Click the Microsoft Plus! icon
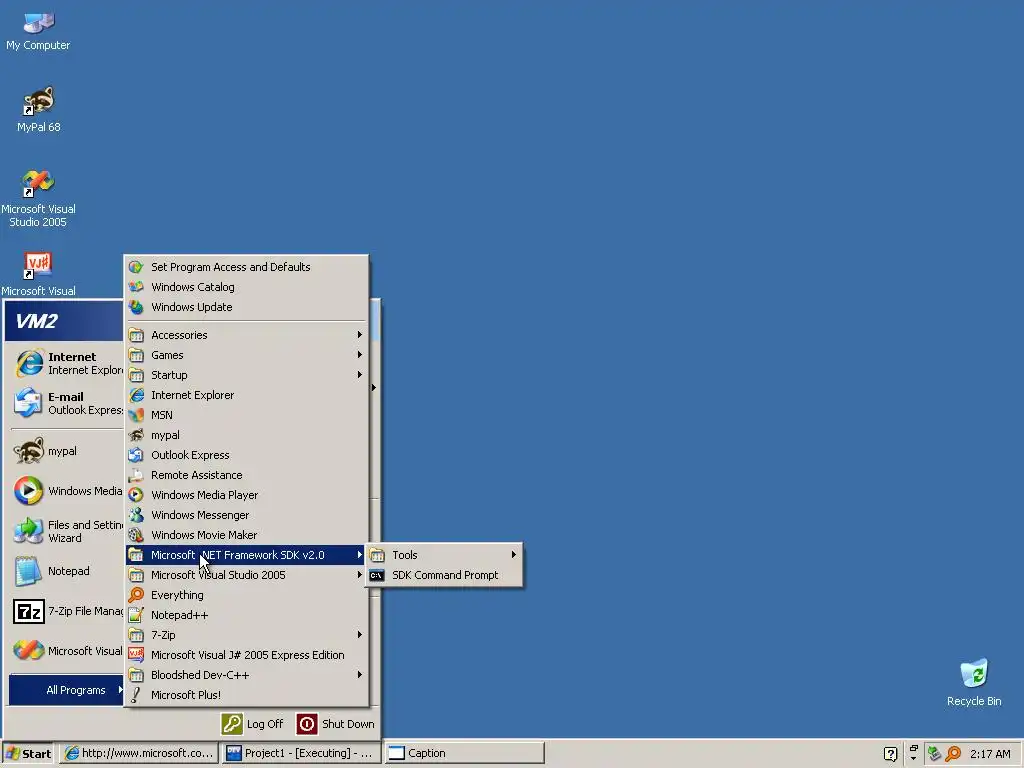Screen dimensions: 1024x768 click(136, 695)
